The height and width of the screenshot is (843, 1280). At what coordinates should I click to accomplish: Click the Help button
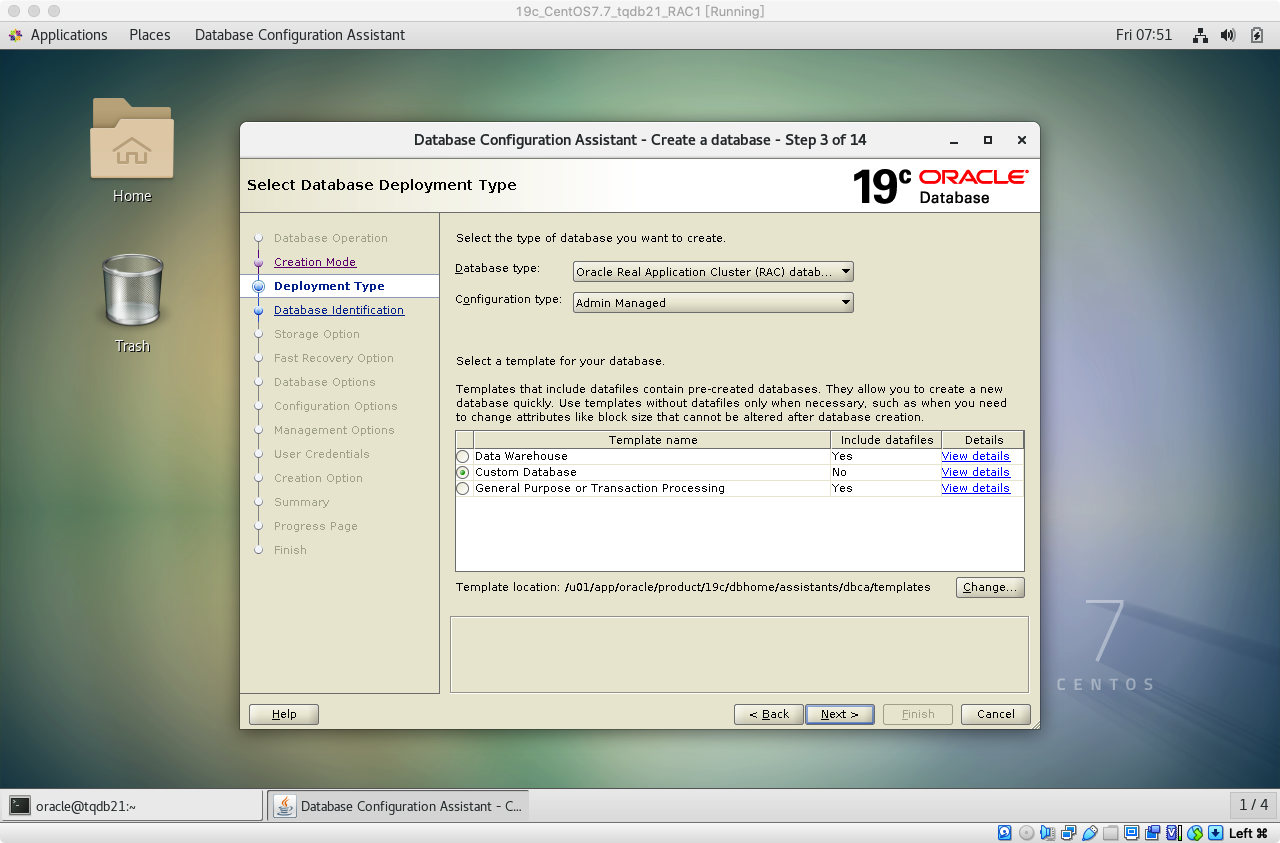point(284,714)
